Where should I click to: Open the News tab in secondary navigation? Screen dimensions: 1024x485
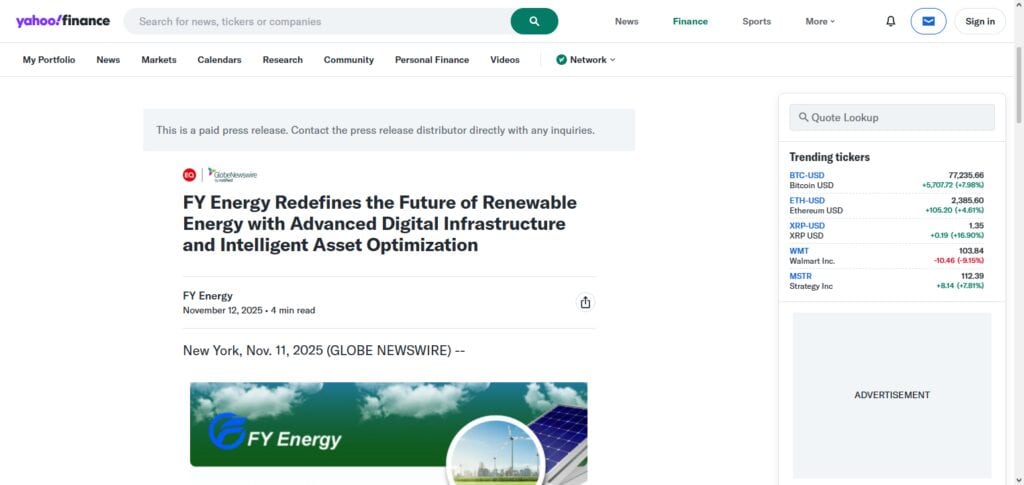click(108, 59)
